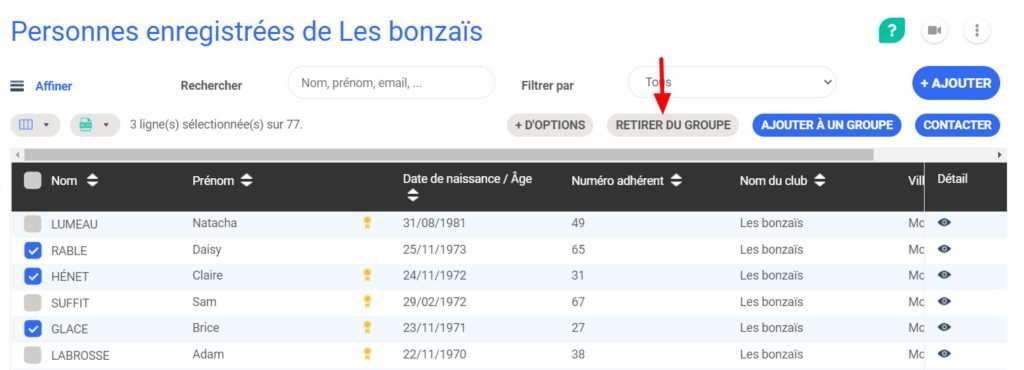Click the horizontal scrollbar above the table
This screenshot has width=1024, height=370.
[449, 155]
